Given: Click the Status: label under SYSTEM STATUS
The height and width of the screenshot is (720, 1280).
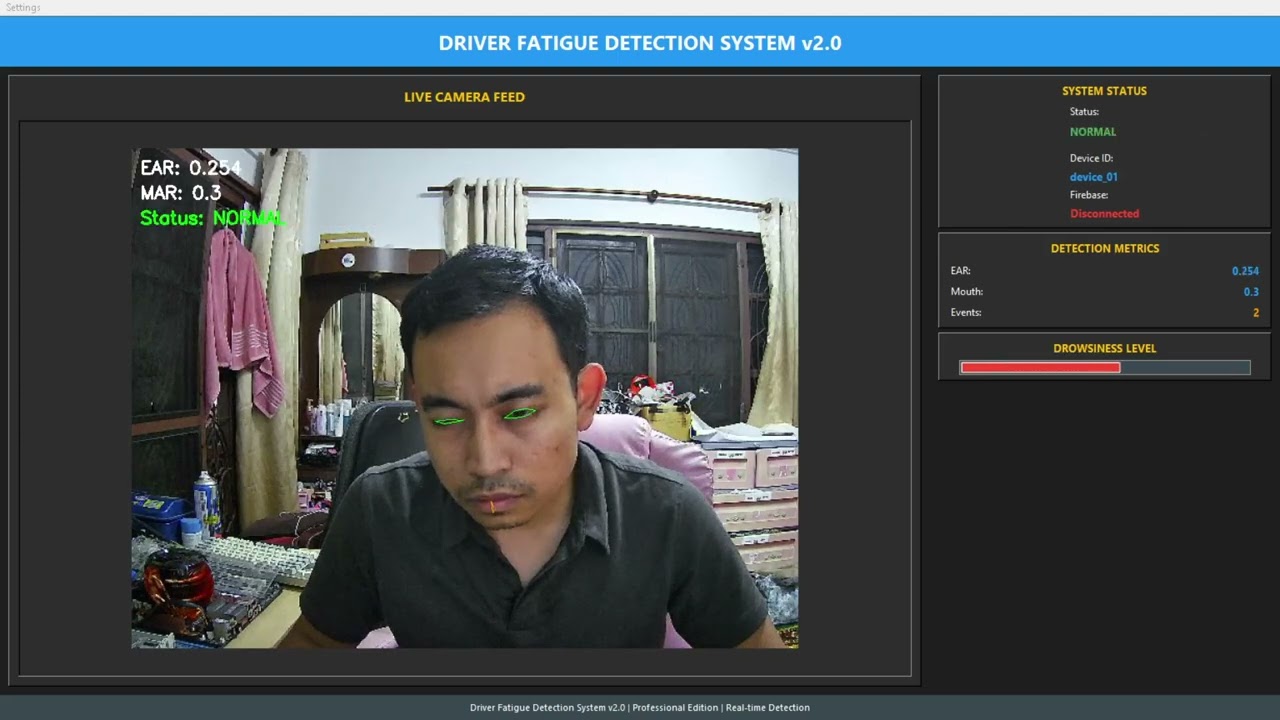Looking at the screenshot, I should coord(1083,111).
